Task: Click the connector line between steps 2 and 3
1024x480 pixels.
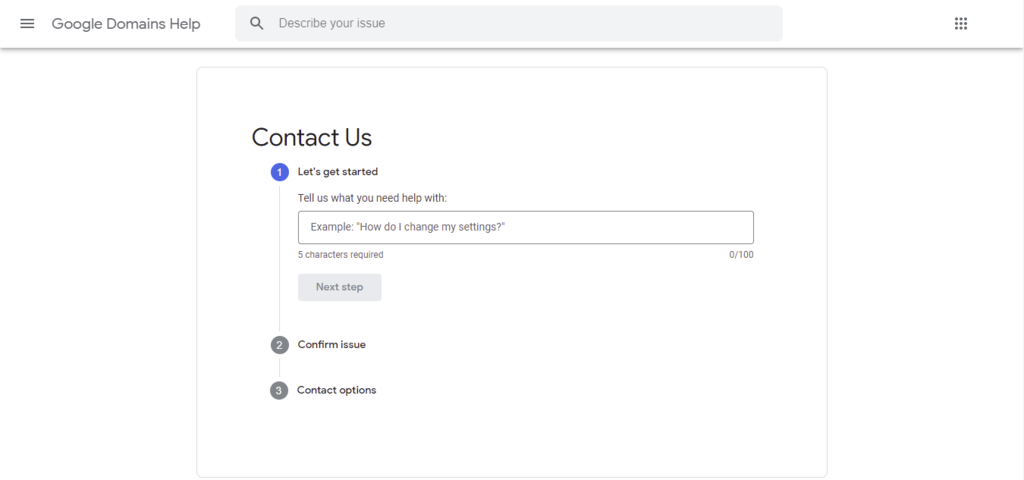Action: (x=280, y=367)
